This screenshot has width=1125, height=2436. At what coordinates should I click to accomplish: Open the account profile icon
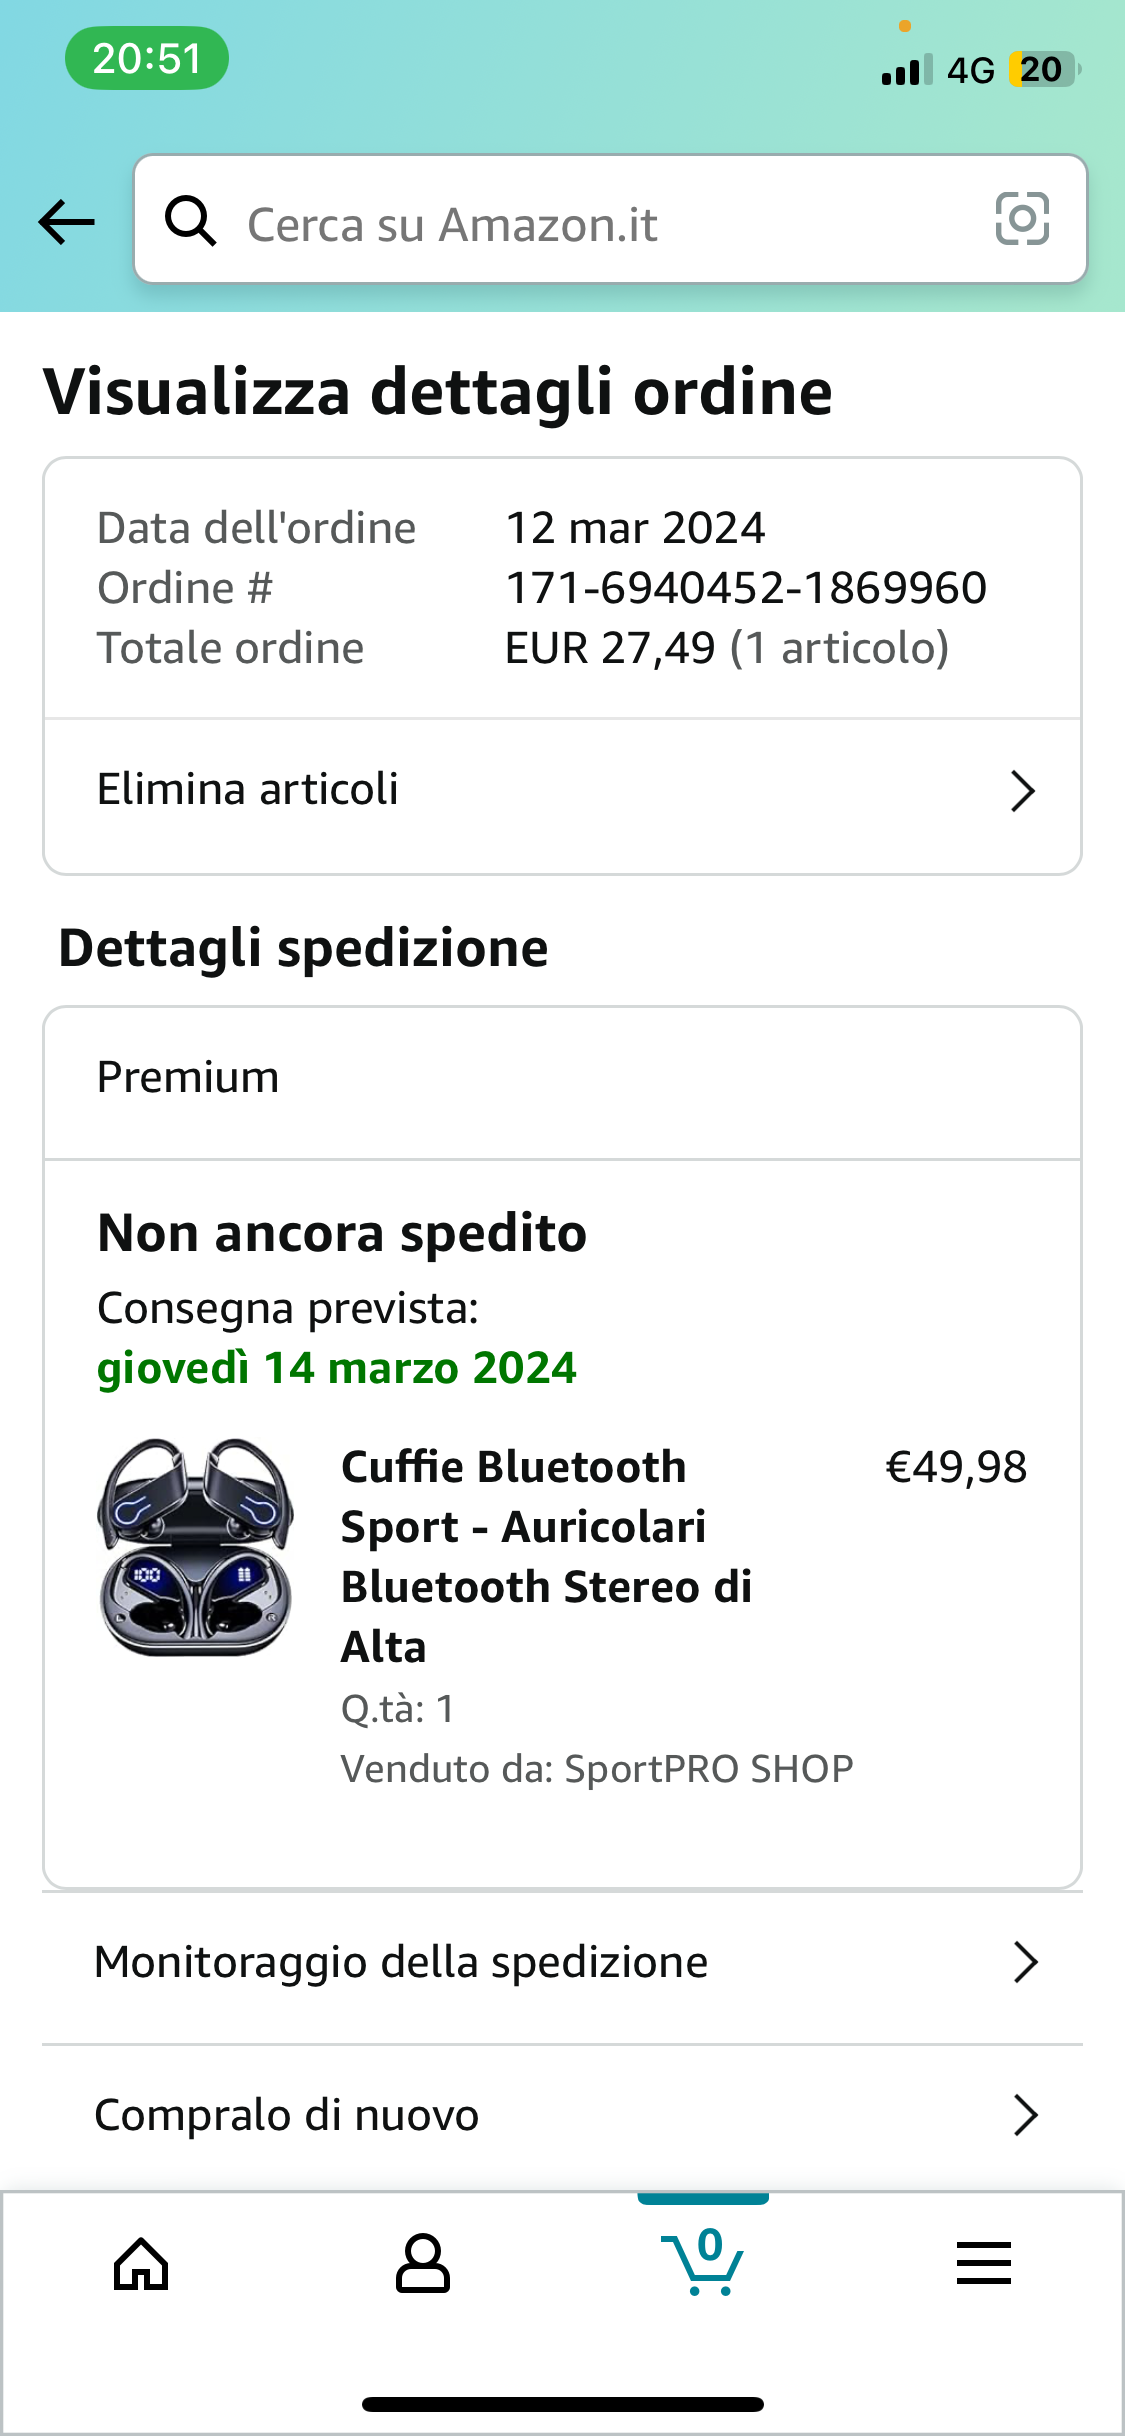click(422, 2263)
